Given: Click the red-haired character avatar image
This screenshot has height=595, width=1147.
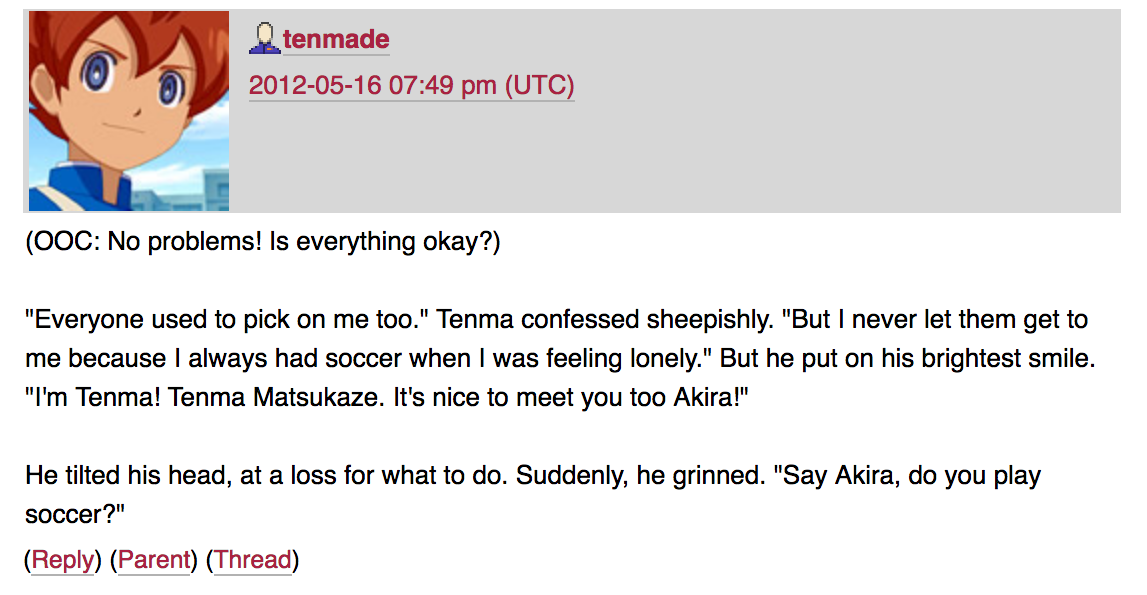Looking at the screenshot, I should (x=128, y=111).
